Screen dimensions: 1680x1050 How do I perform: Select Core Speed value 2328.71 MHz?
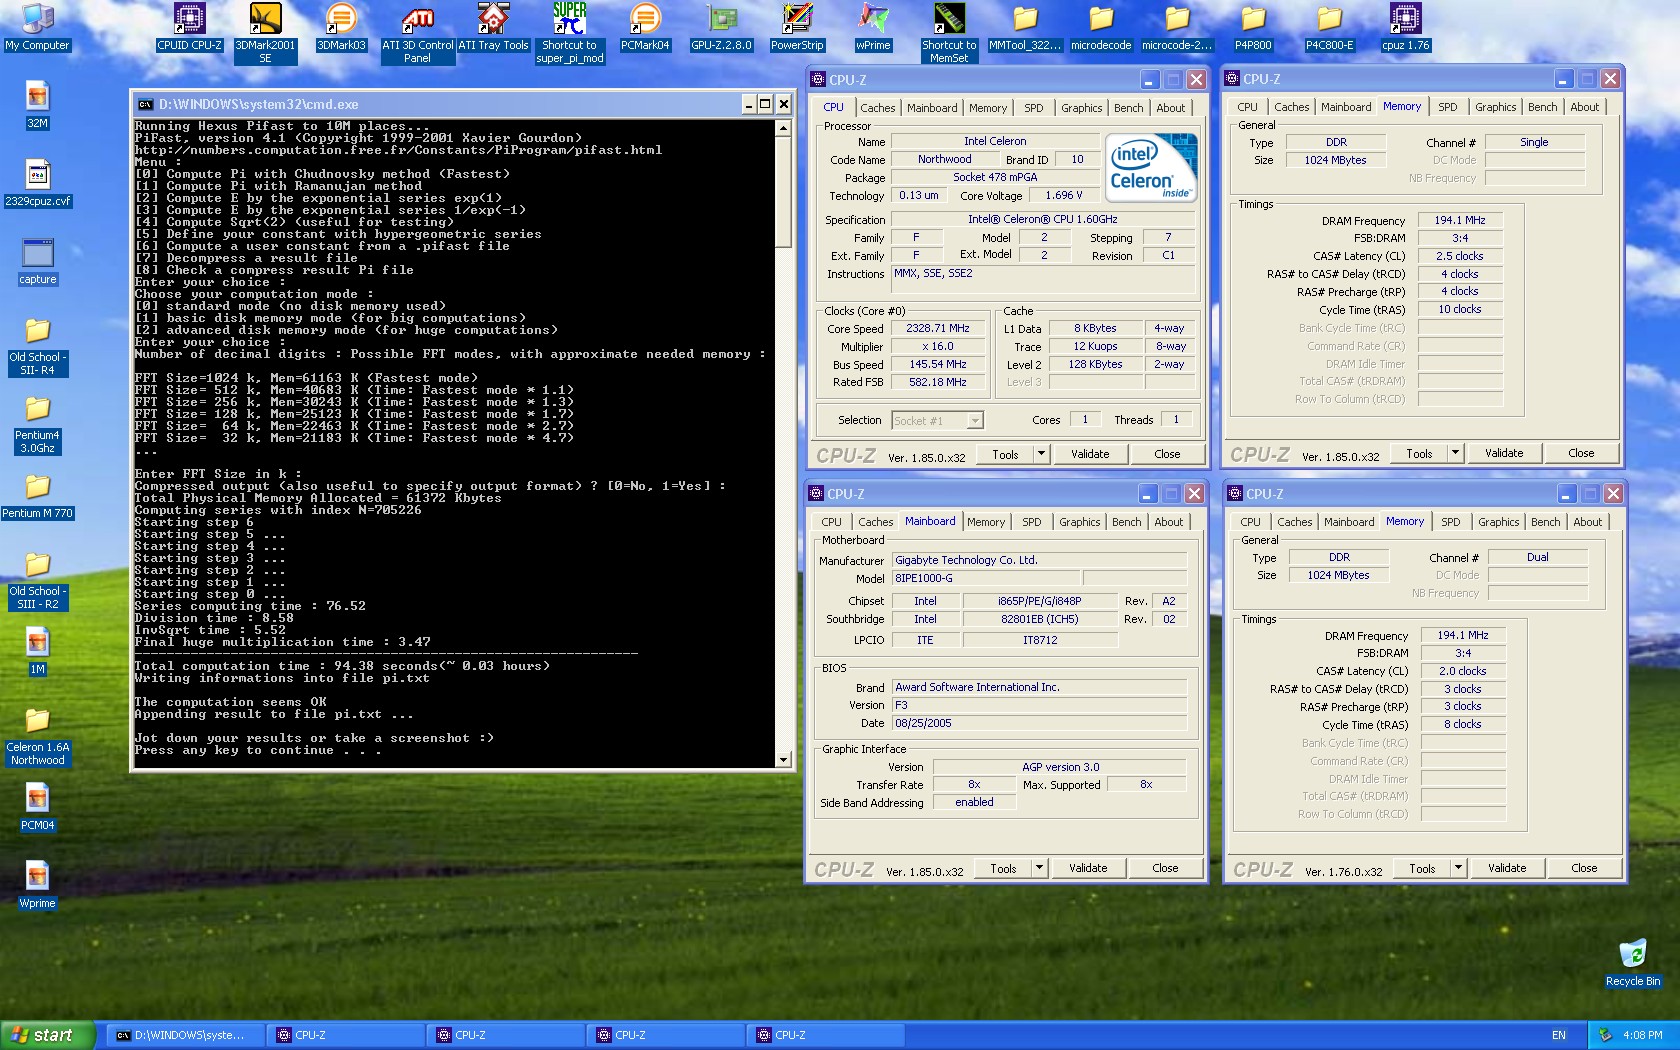938,329
